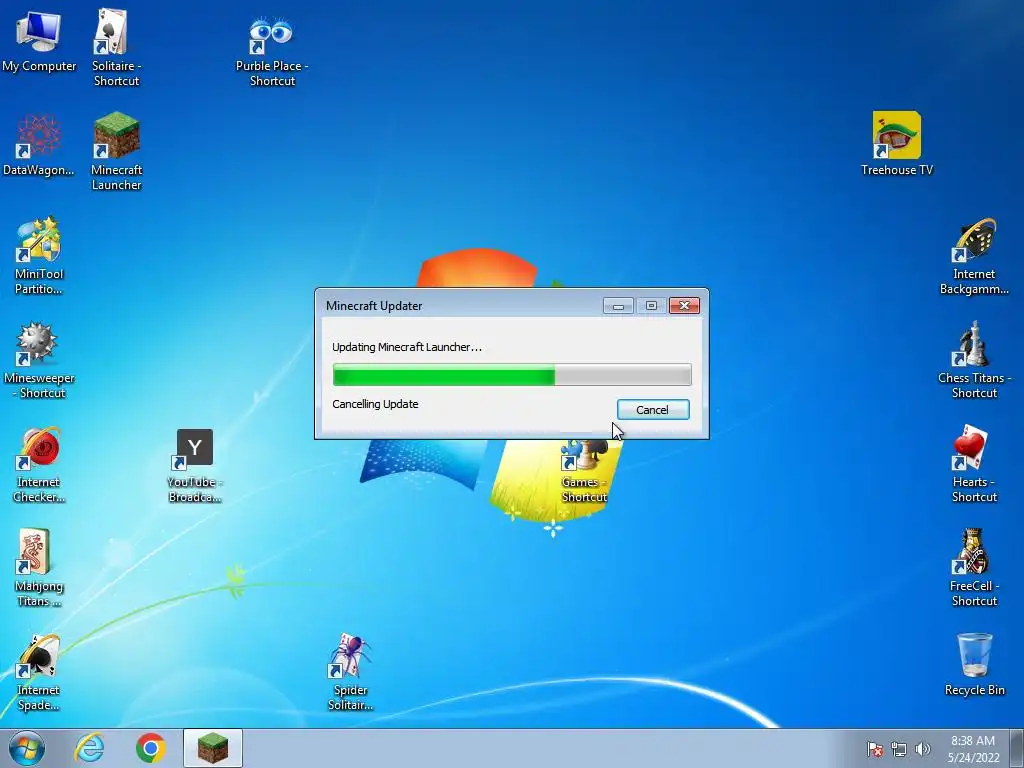Screen dimensions: 1024x768
Task: Select the DataWagon desktop shortcut
Action: 39,145
